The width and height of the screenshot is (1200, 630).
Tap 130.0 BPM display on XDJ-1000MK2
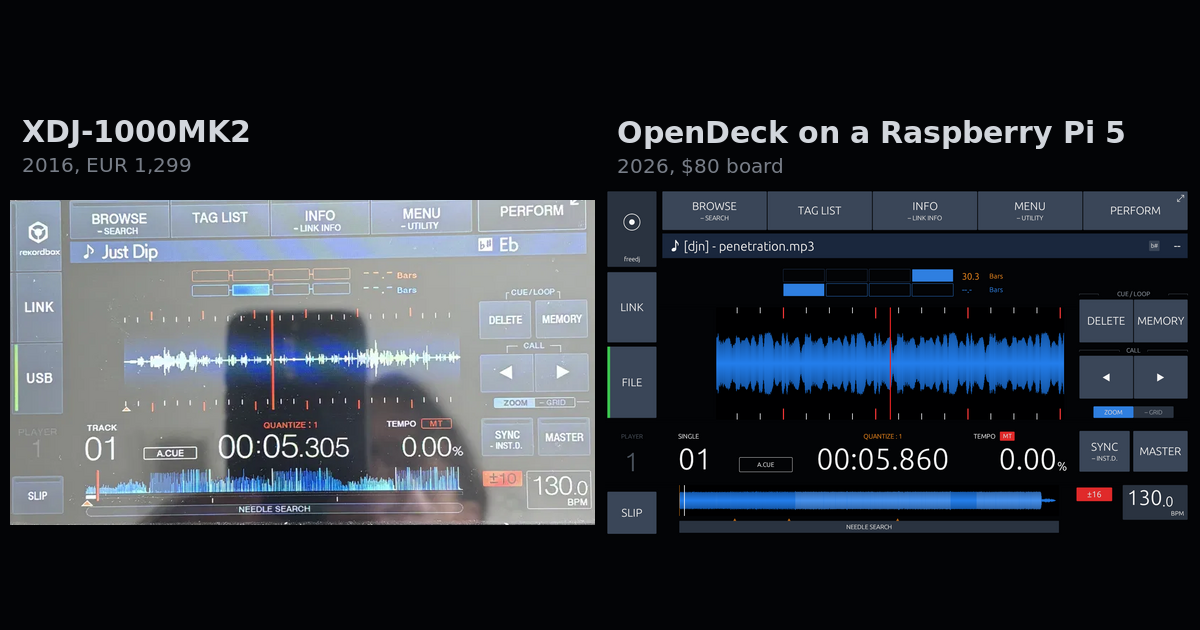click(x=559, y=490)
